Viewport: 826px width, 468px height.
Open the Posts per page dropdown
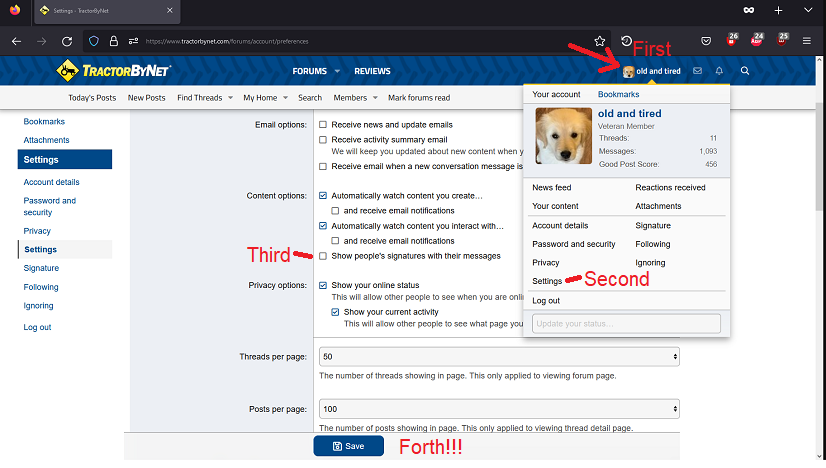(x=498, y=409)
